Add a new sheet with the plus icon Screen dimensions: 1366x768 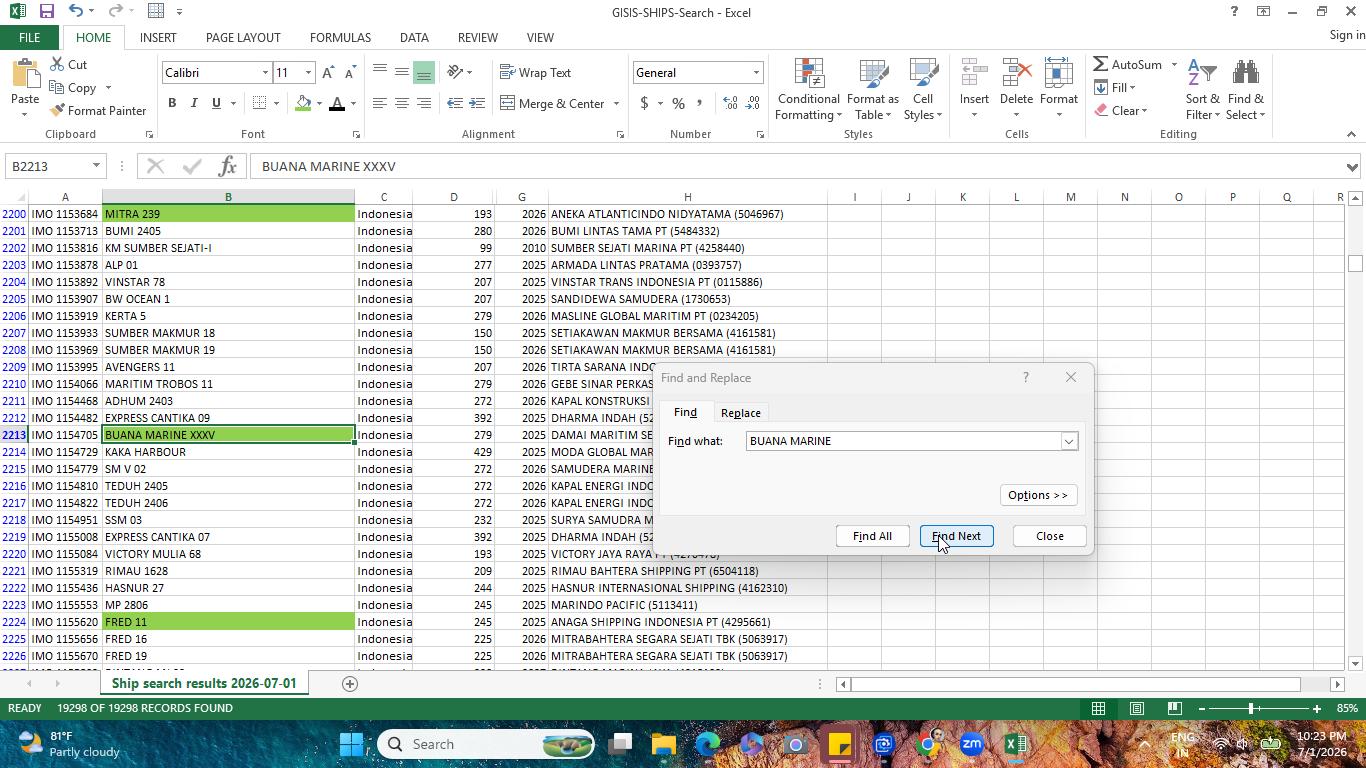point(349,684)
